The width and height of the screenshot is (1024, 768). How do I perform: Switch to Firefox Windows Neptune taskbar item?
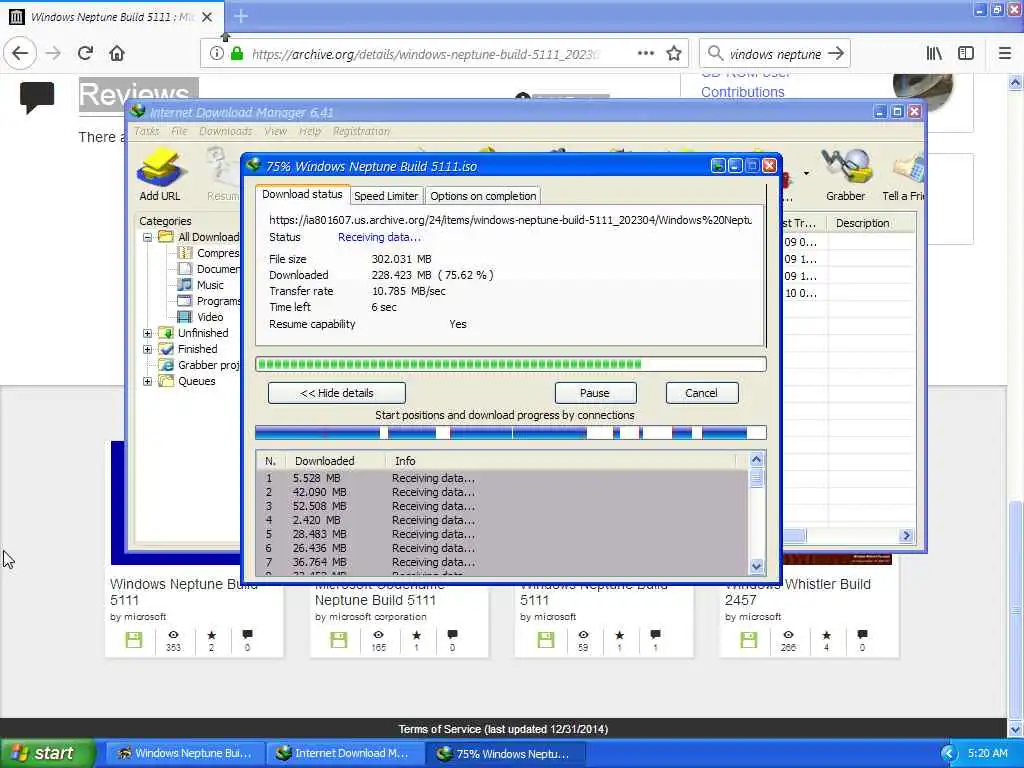[x=185, y=754]
